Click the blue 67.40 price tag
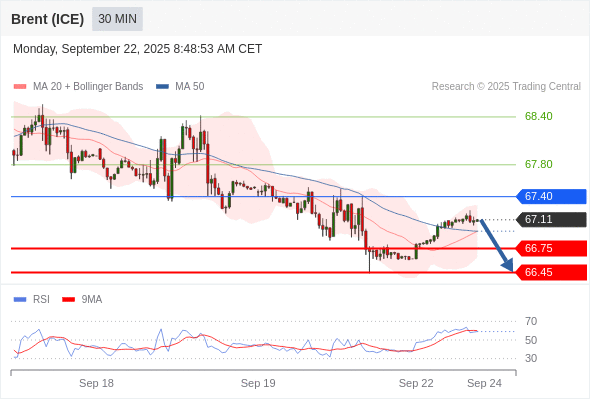This screenshot has width=590, height=400. tap(552, 196)
